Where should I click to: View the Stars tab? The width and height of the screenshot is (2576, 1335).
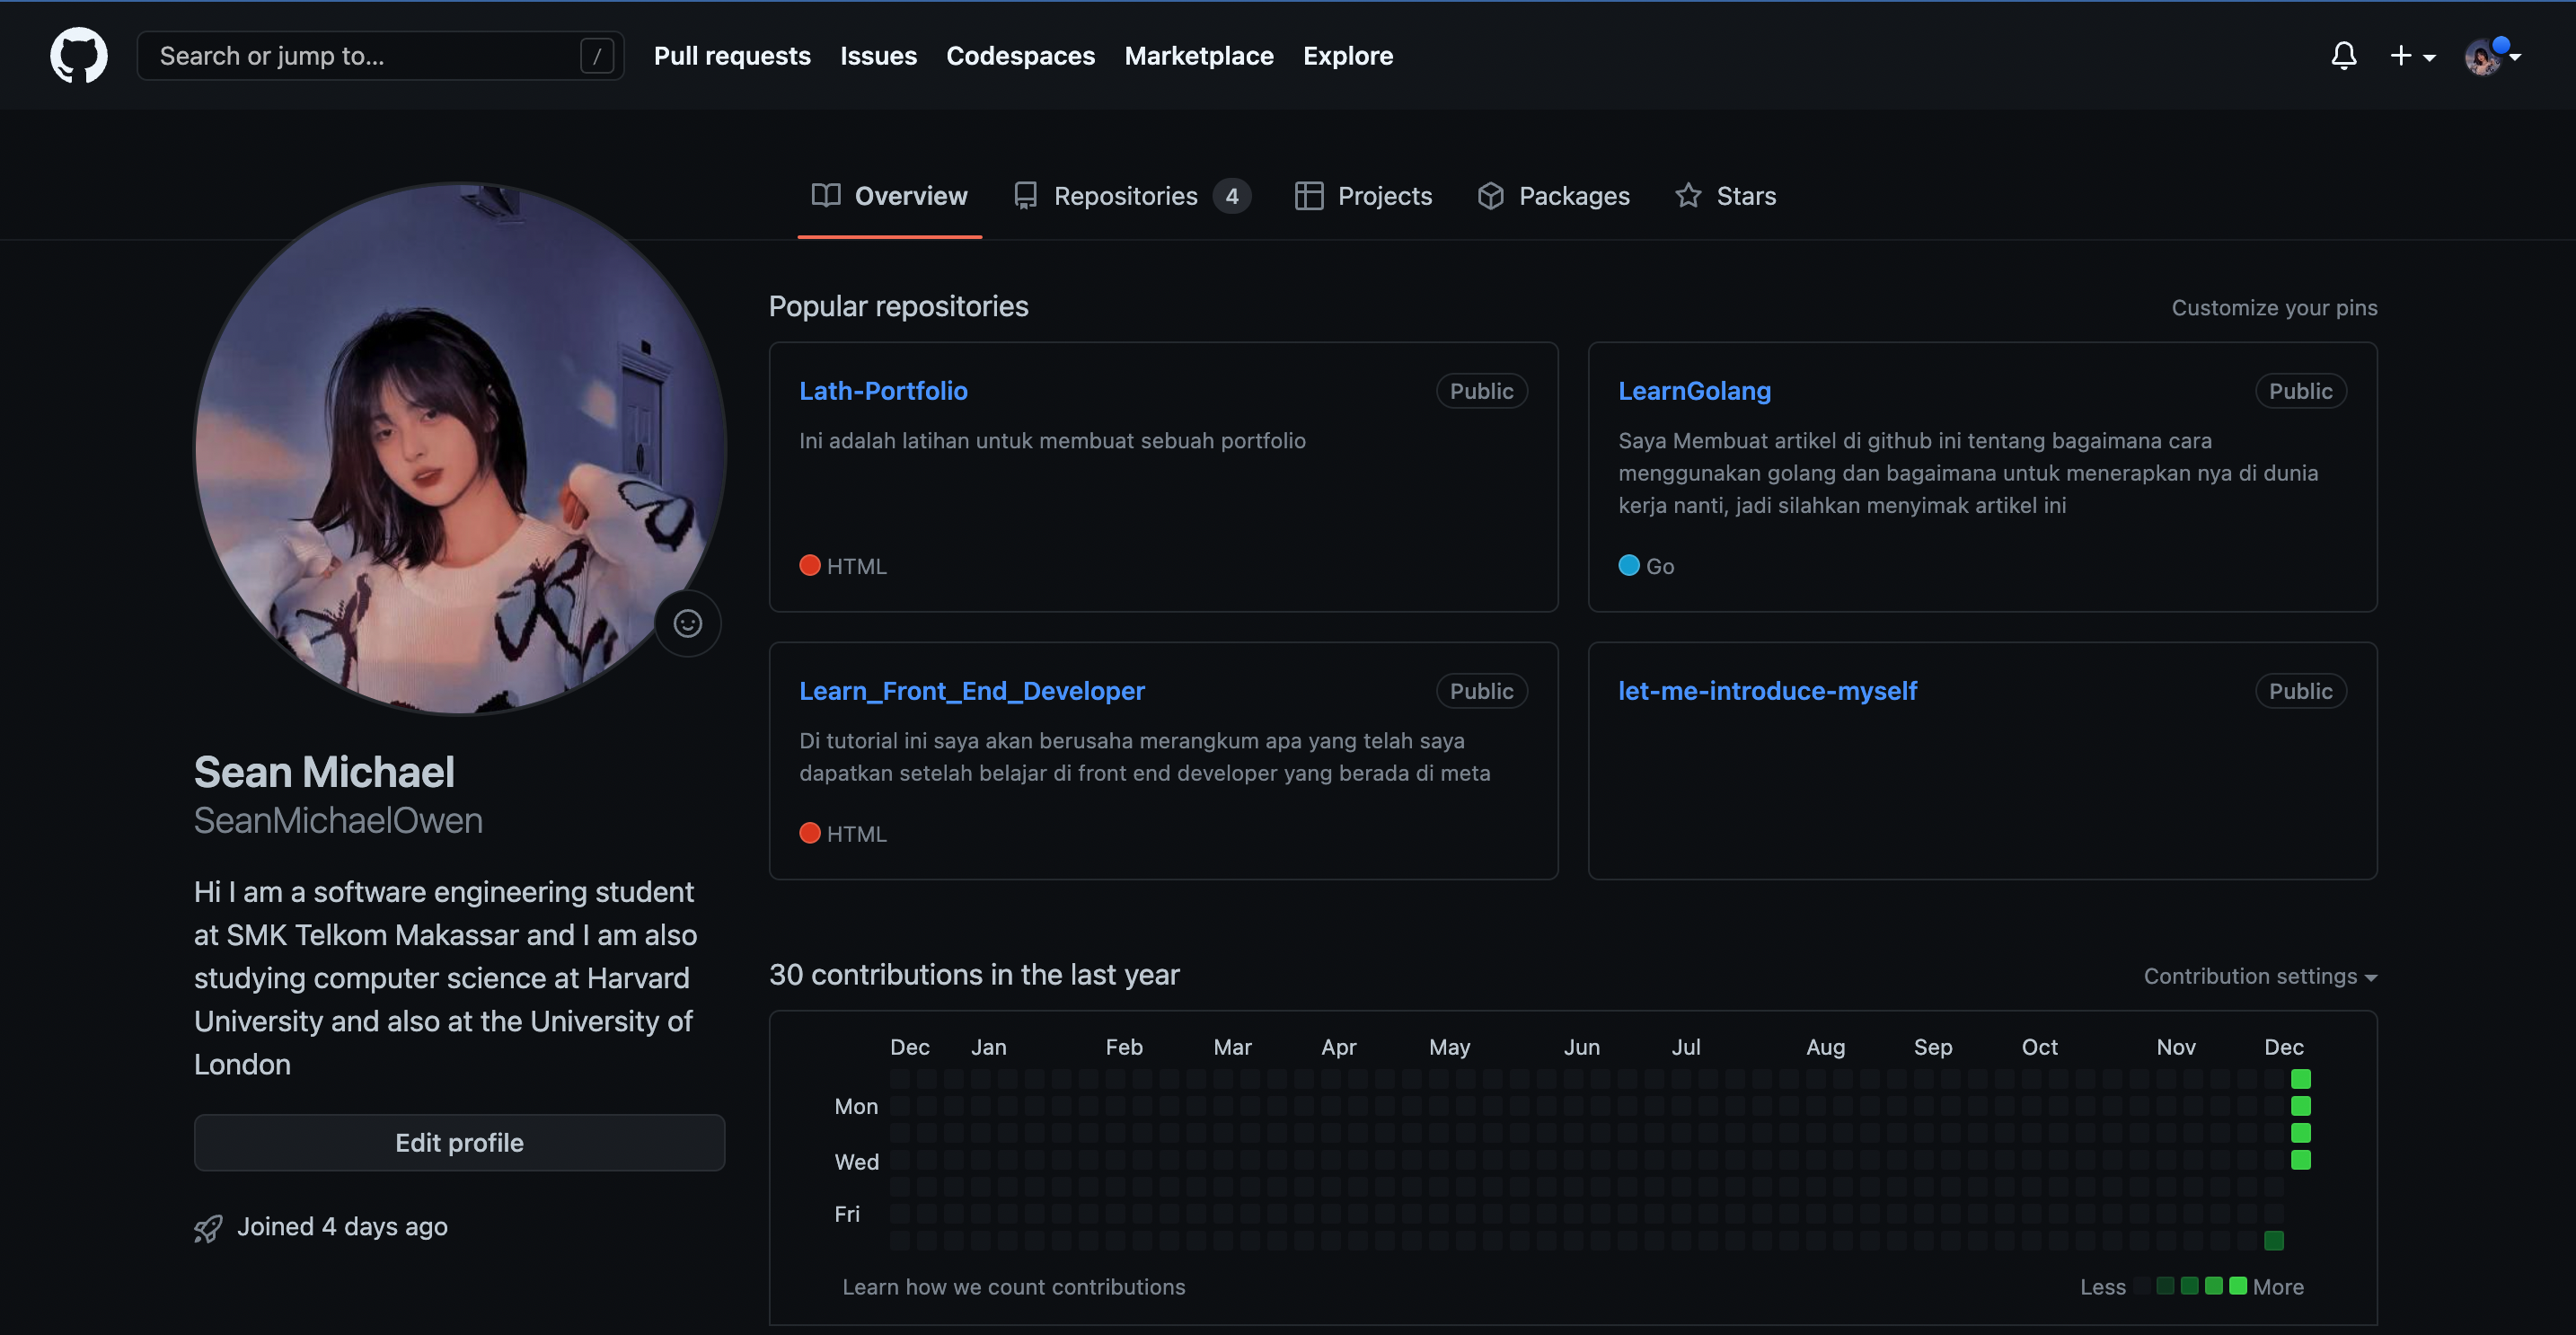(x=1725, y=196)
